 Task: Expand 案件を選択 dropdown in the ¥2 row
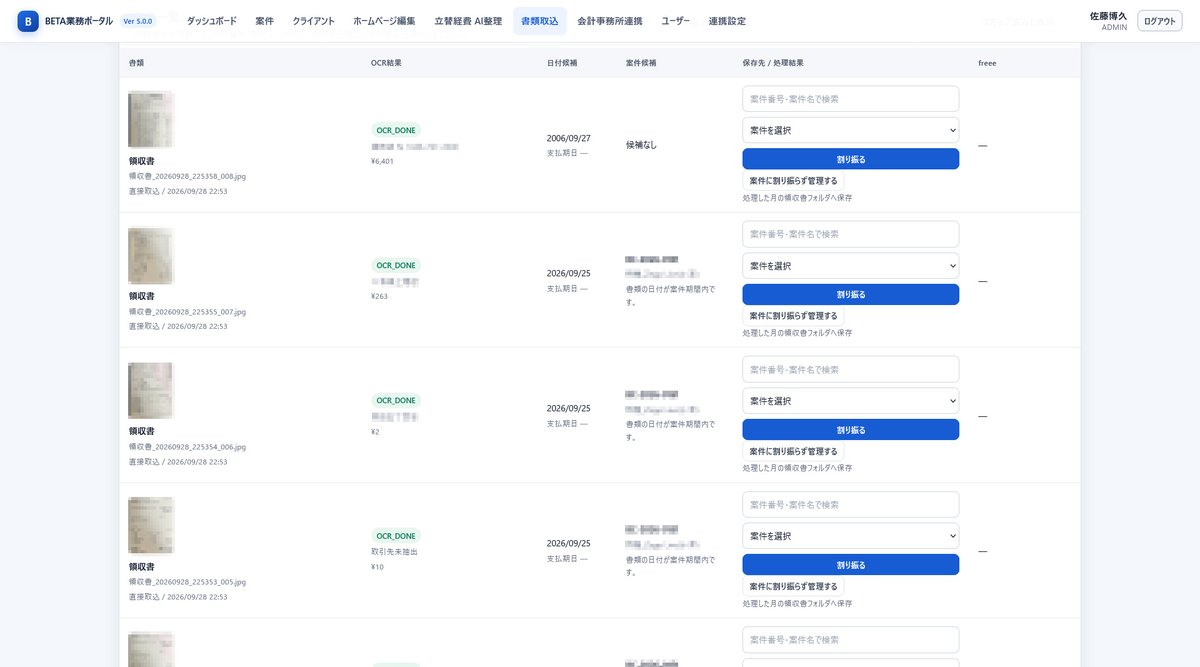pyautogui.click(x=851, y=401)
